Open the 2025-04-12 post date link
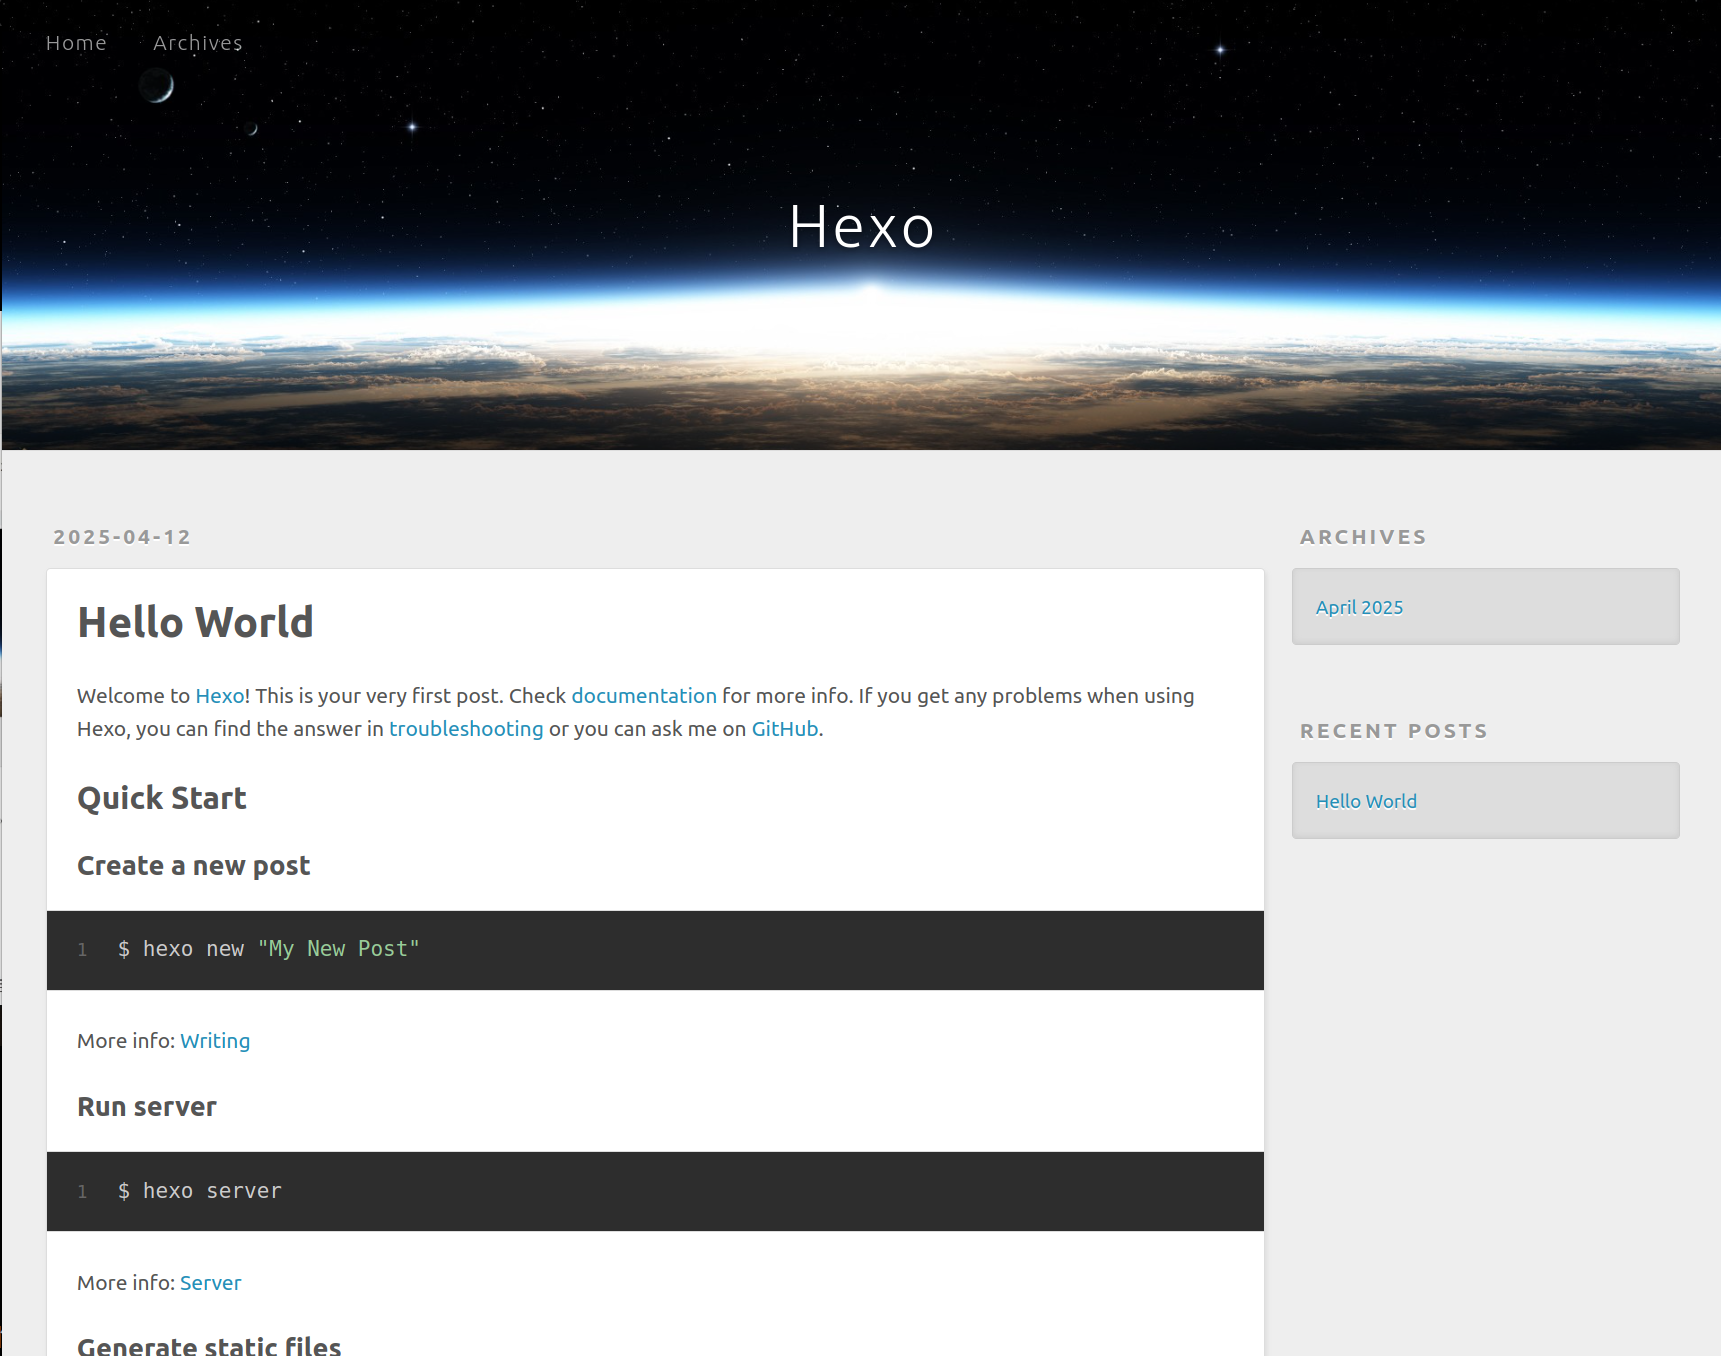1721x1356 pixels. [x=122, y=537]
